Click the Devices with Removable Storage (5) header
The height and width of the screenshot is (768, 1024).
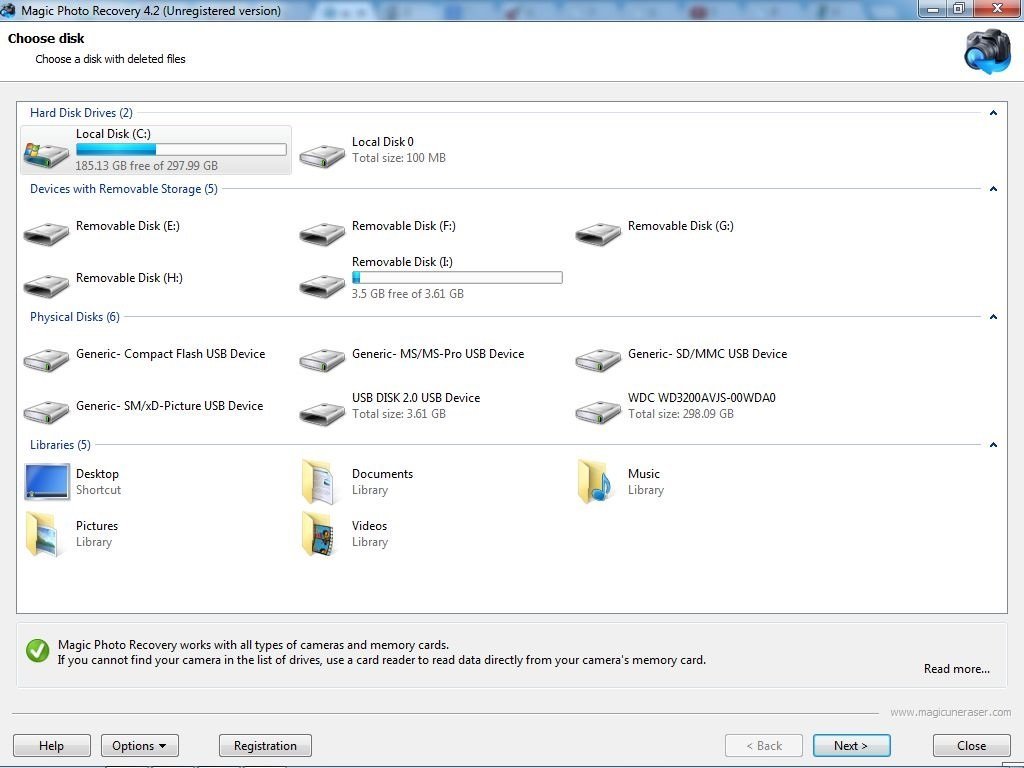124,189
